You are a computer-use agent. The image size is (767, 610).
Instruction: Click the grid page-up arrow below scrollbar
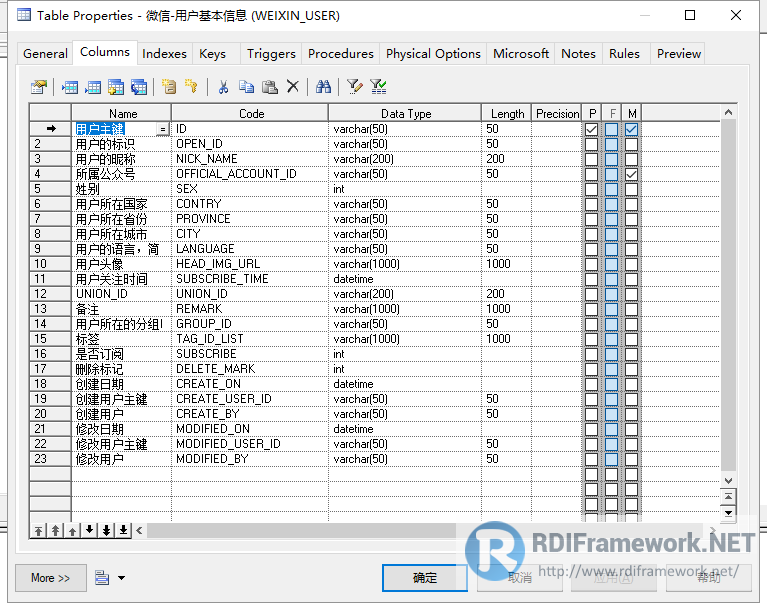(728, 497)
